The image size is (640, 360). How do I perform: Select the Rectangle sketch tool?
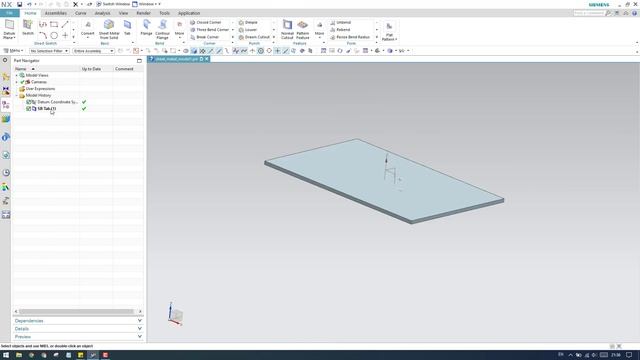54,24
